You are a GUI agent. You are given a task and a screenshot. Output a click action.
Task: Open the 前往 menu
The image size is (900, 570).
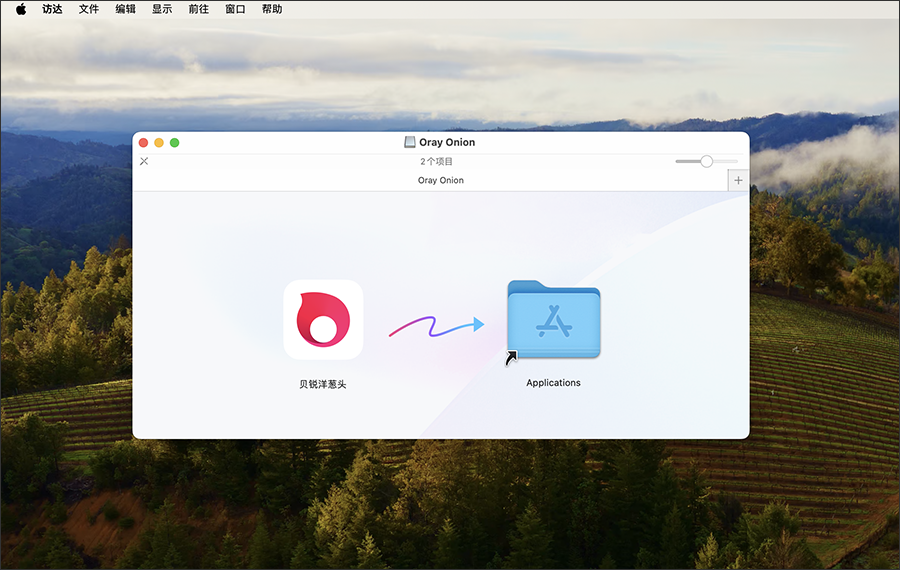199,9
